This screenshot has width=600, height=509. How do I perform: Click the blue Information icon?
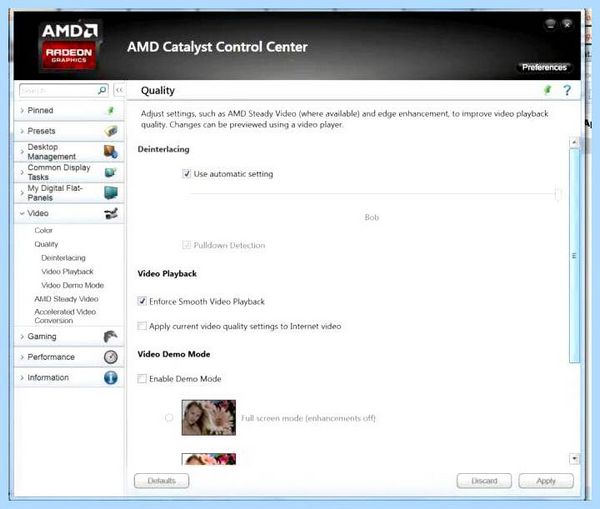pos(111,378)
